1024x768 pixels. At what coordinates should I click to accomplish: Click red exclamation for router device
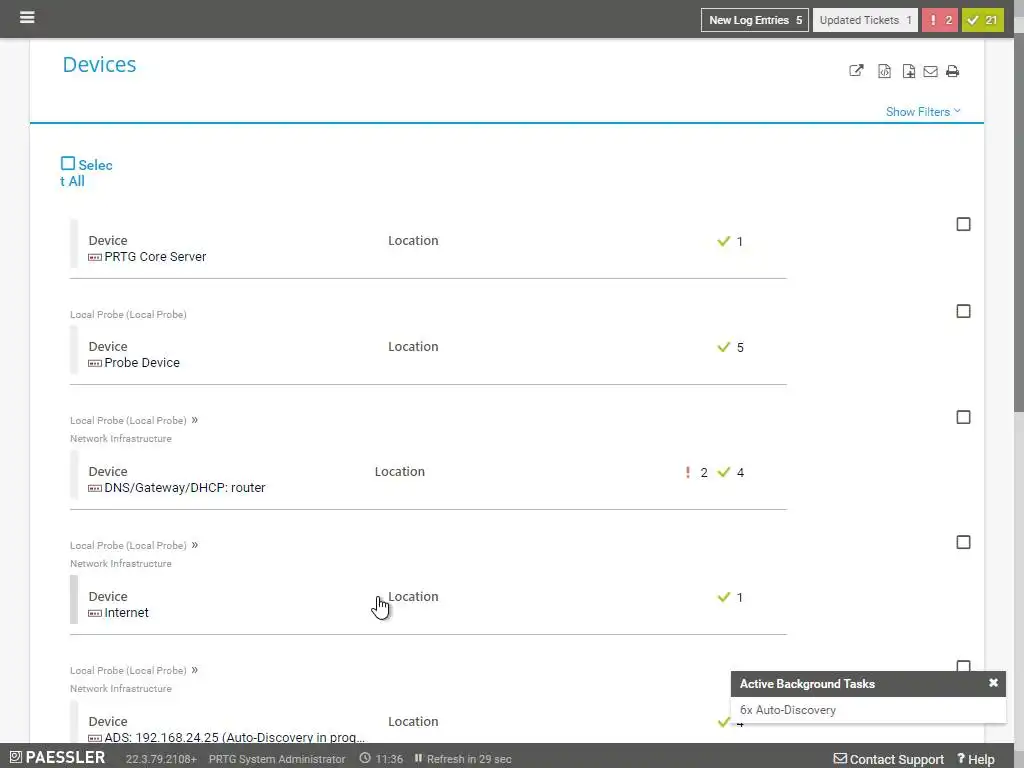[x=688, y=472]
